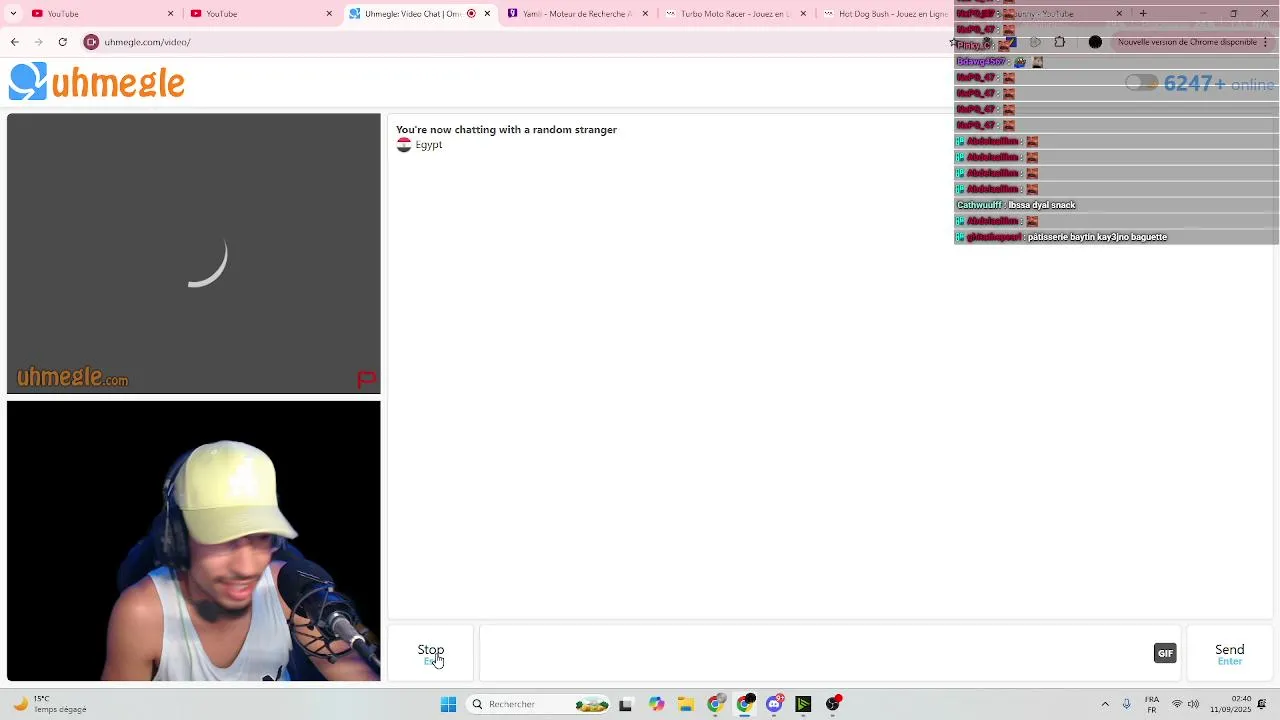Open Task View from the taskbar
This screenshot has height=720, width=1280.
tap(625, 704)
